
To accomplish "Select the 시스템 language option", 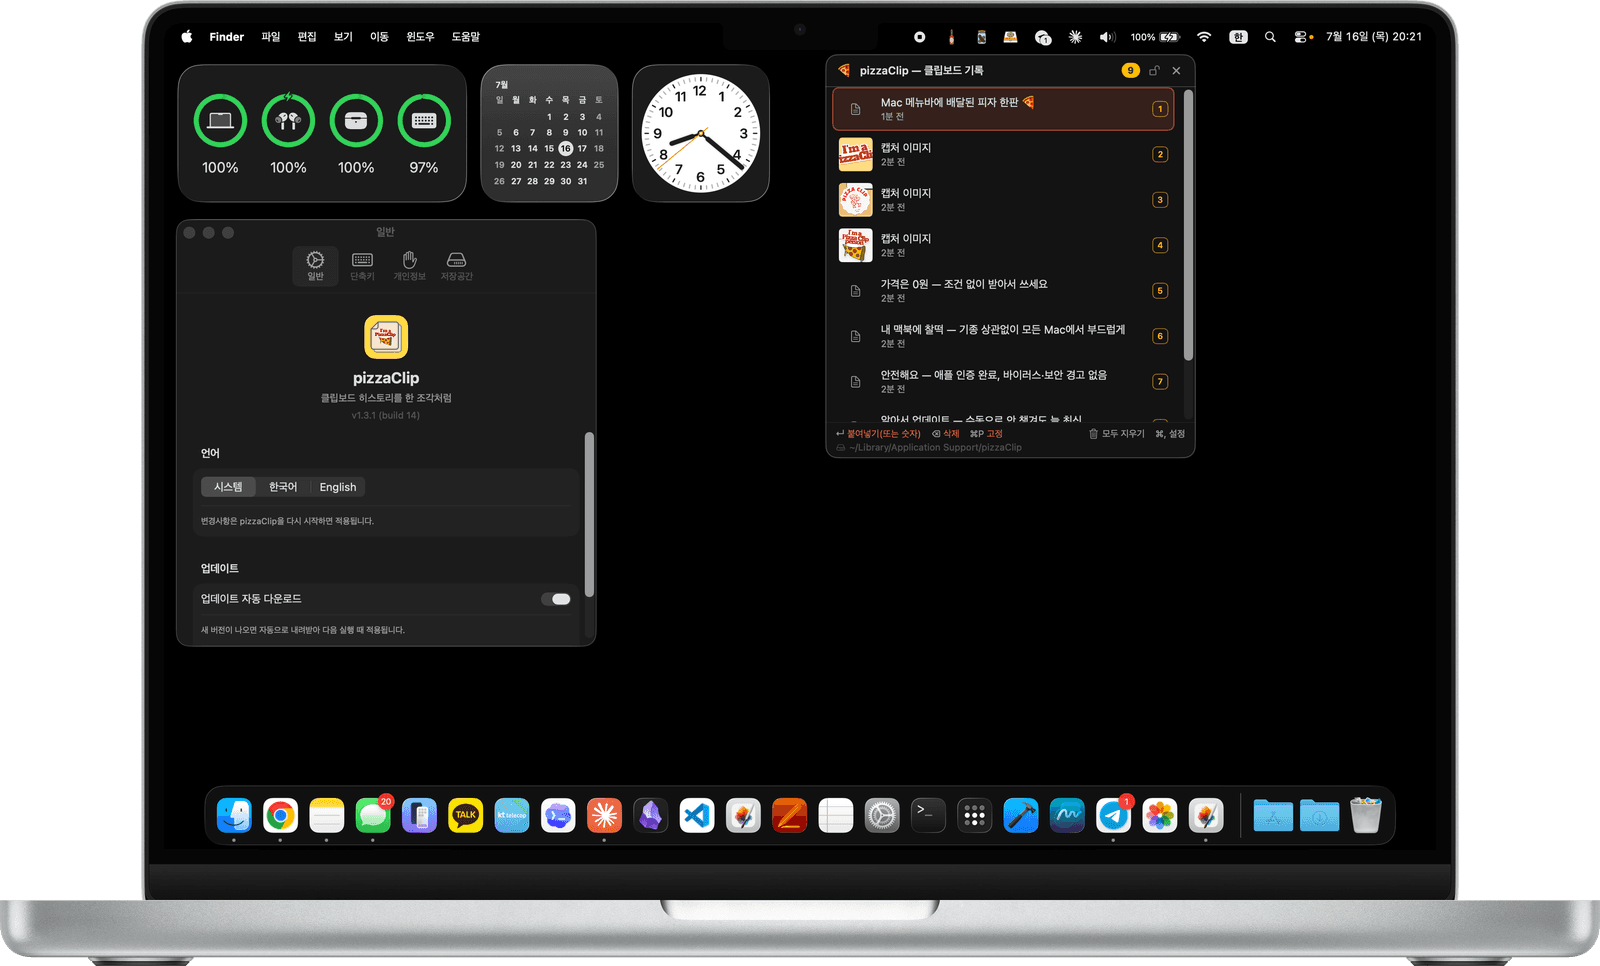I will (x=228, y=487).
